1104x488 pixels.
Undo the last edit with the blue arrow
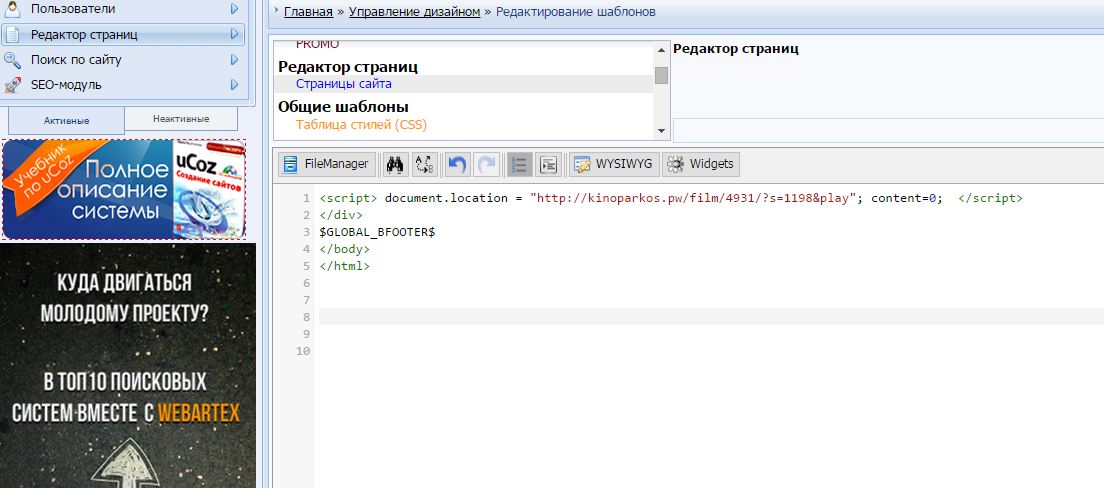pyautogui.click(x=458, y=164)
